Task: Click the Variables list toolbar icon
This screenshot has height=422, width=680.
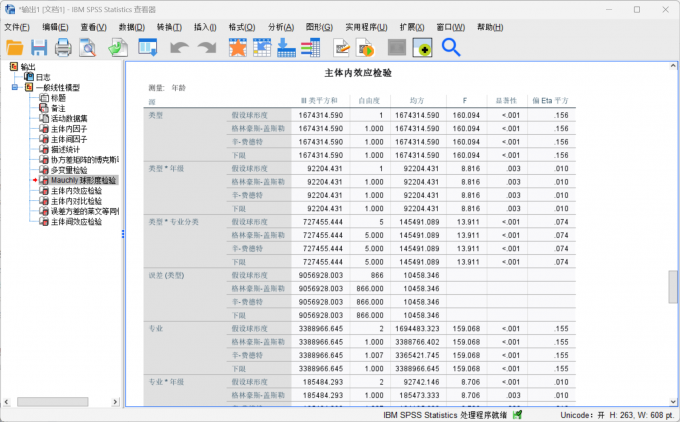Action: (311, 48)
